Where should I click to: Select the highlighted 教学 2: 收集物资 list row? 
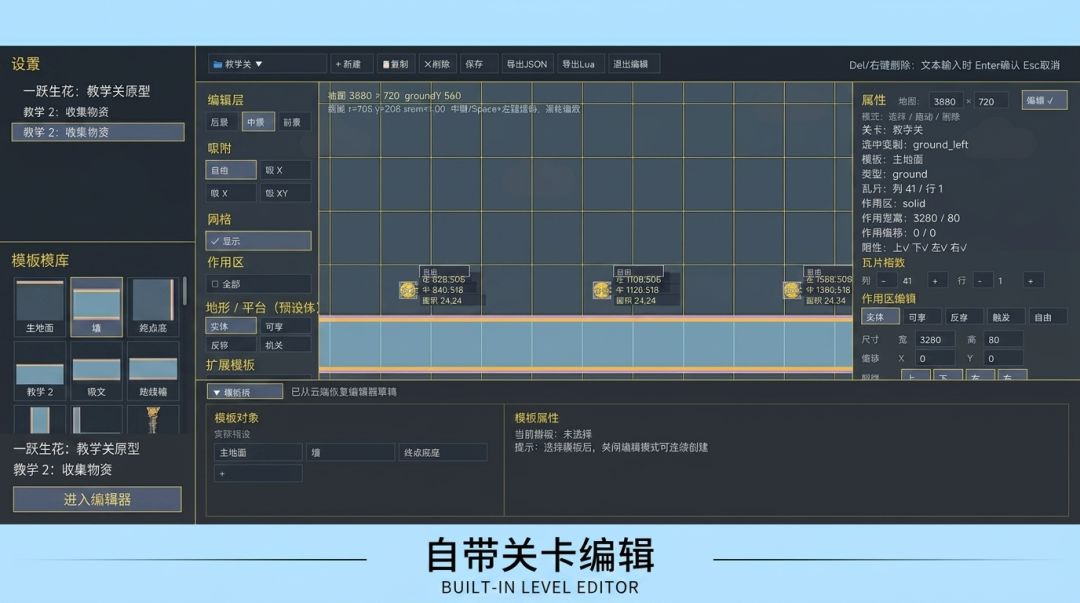pyautogui.click(x=98, y=132)
